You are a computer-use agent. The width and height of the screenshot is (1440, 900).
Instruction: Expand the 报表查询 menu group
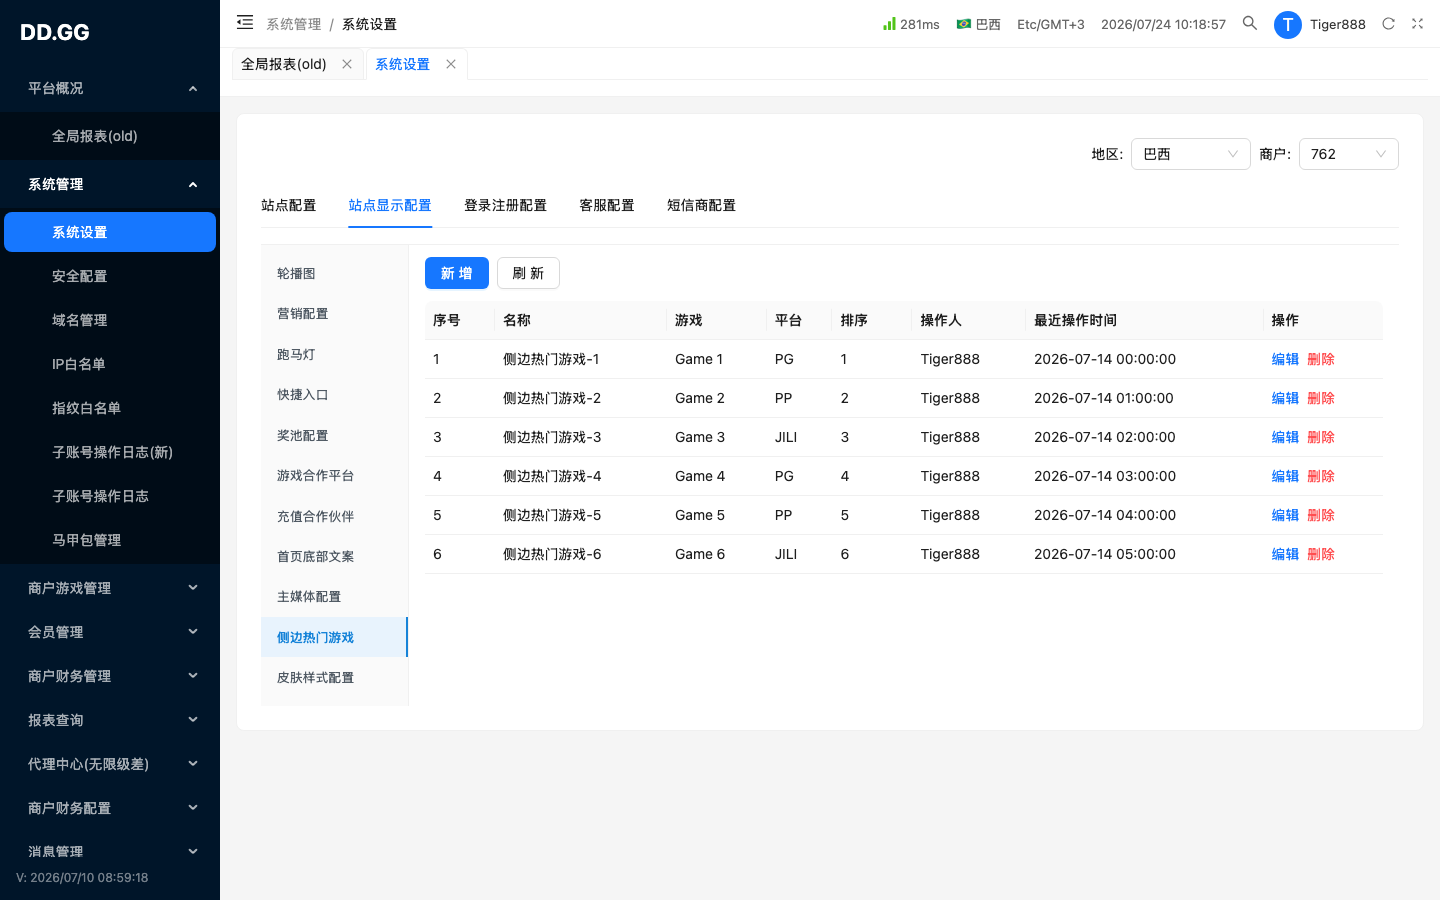pyautogui.click(x=110, y=720)
